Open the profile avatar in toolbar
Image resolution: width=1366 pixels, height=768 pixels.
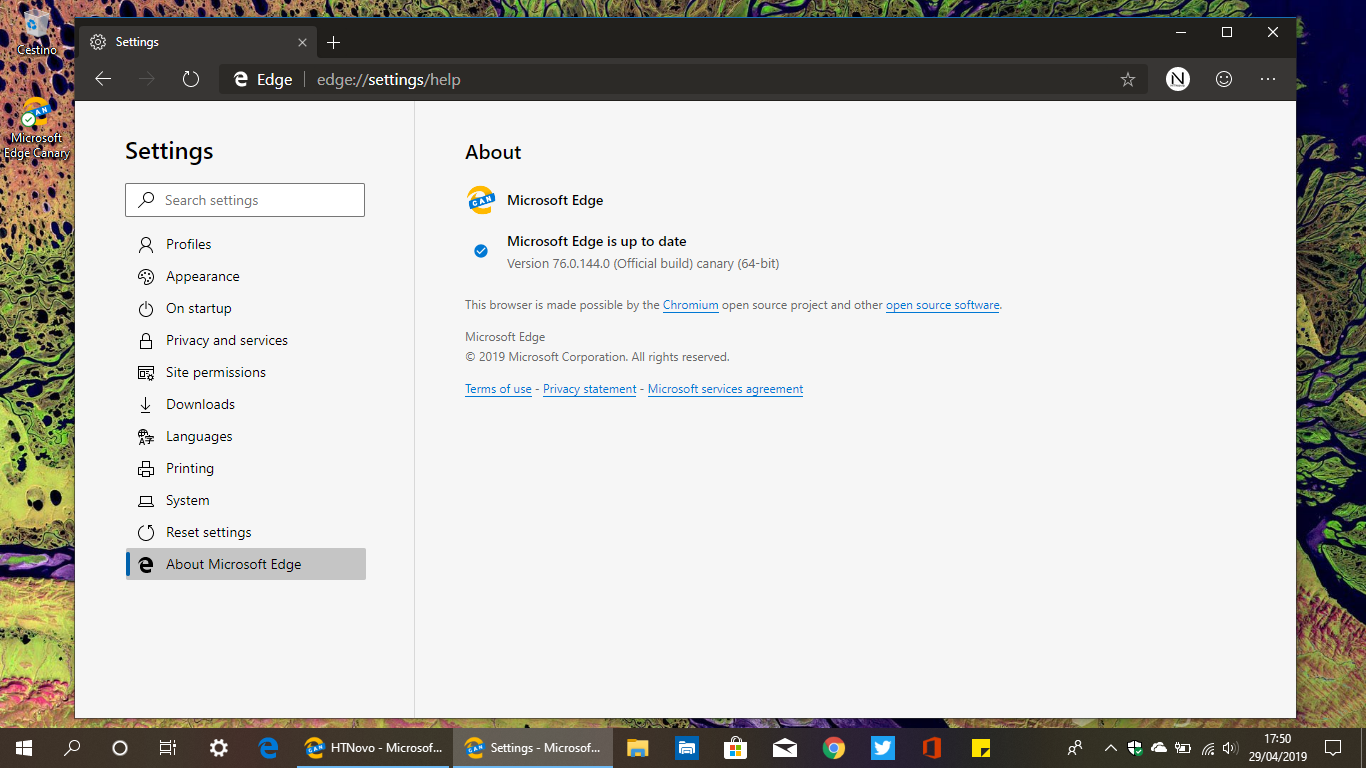(1178, 79)
